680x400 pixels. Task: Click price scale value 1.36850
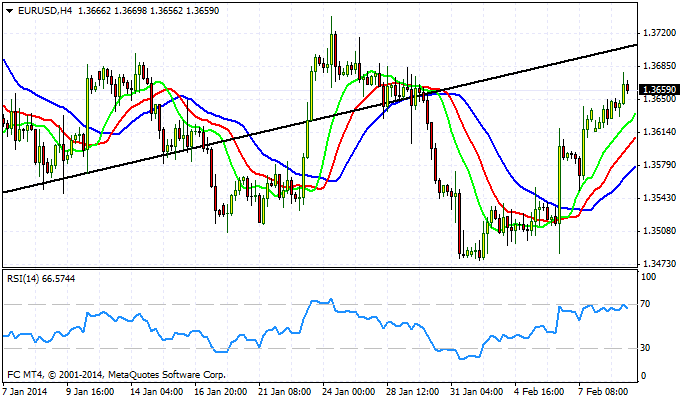[660, 66]
